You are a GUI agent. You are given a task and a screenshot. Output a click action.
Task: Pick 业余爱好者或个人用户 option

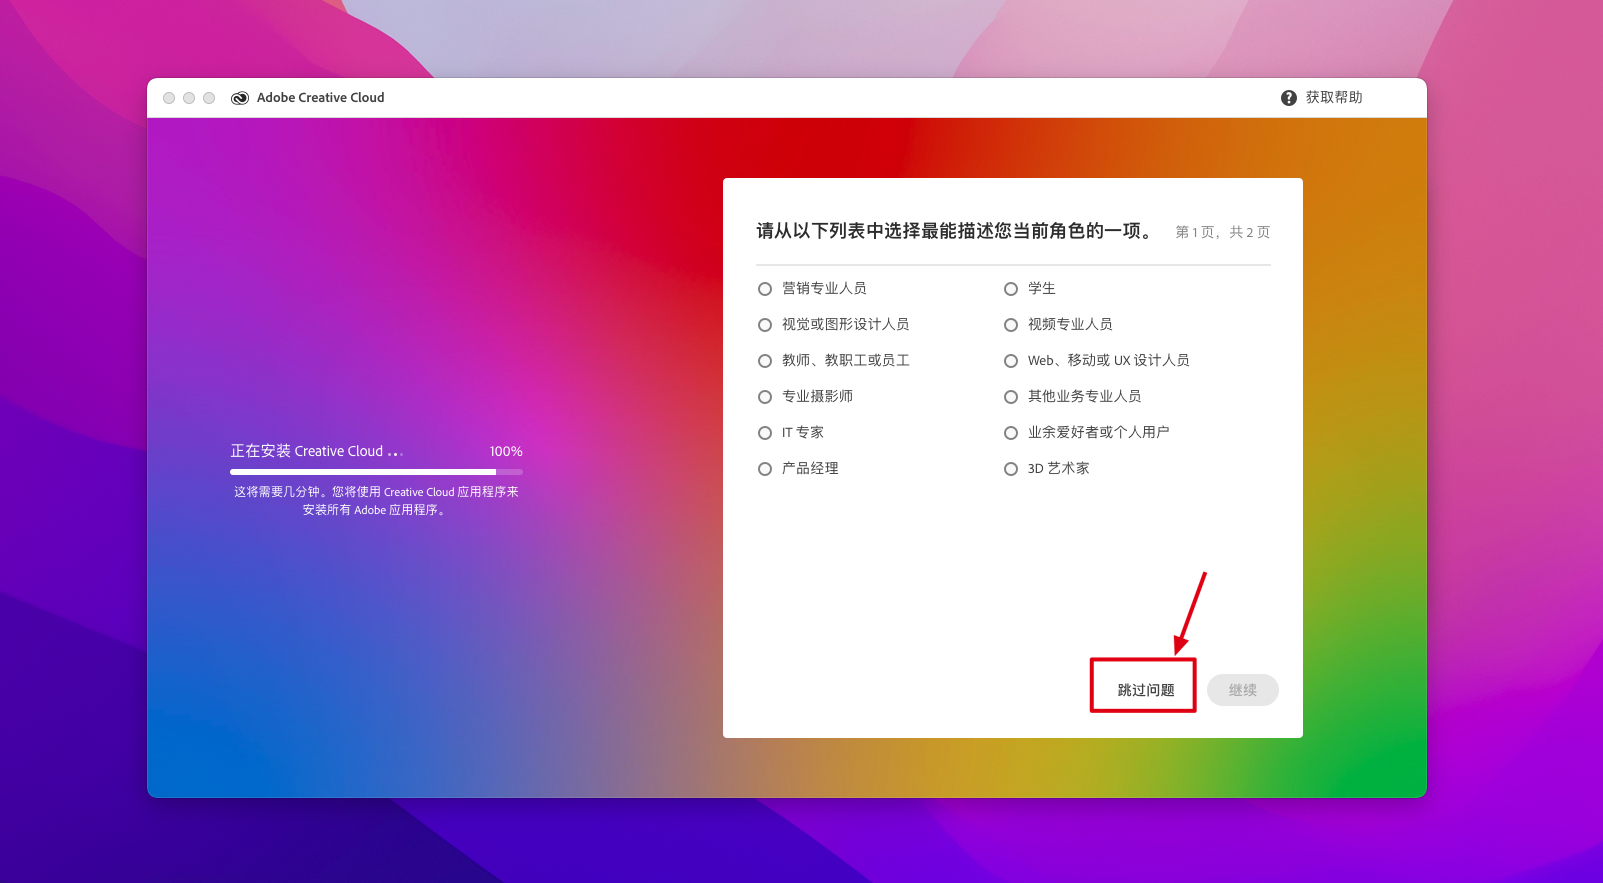[x=1011, y=433]
